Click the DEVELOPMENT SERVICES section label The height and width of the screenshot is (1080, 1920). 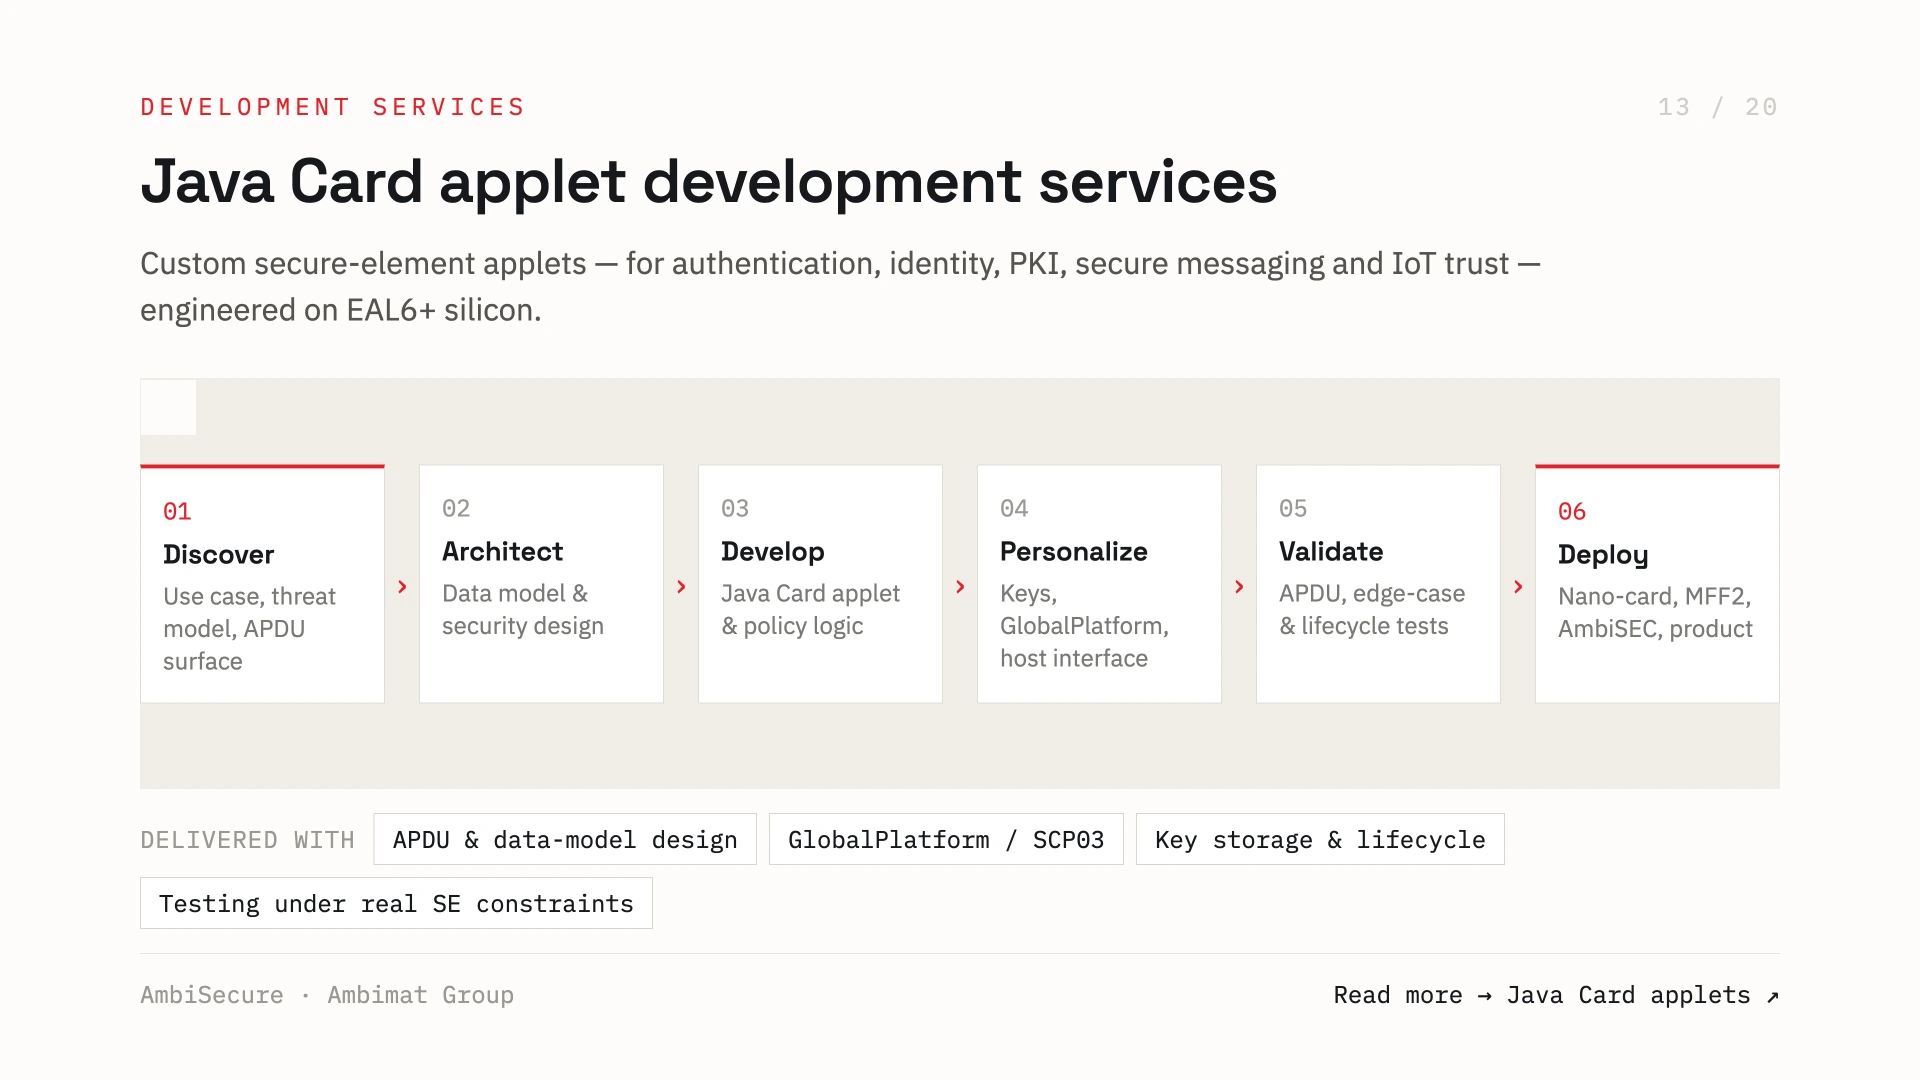[x=333, y=107]
